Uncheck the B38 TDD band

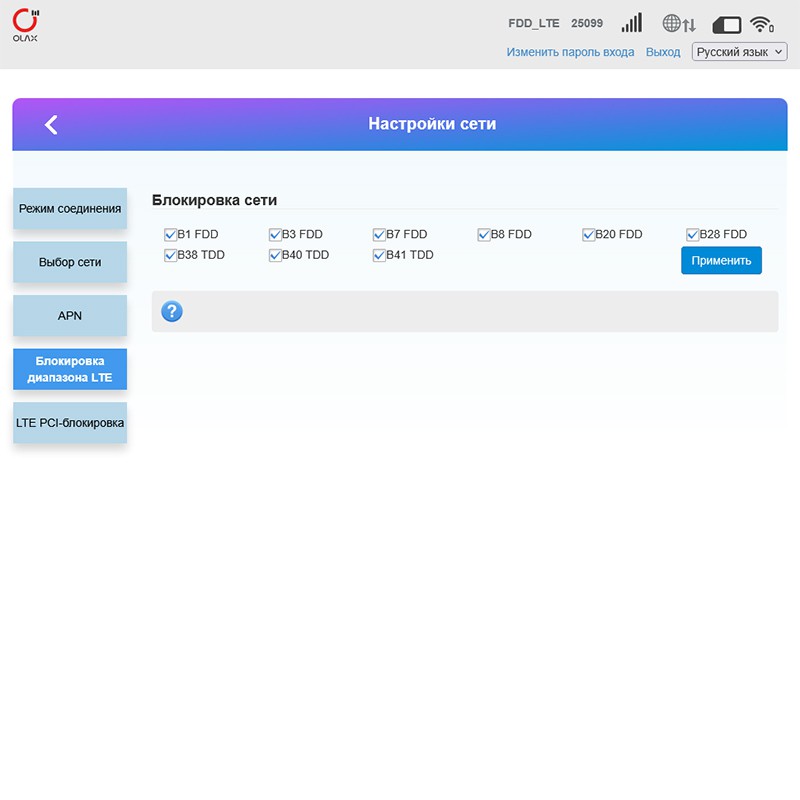[x=170, y=256]
